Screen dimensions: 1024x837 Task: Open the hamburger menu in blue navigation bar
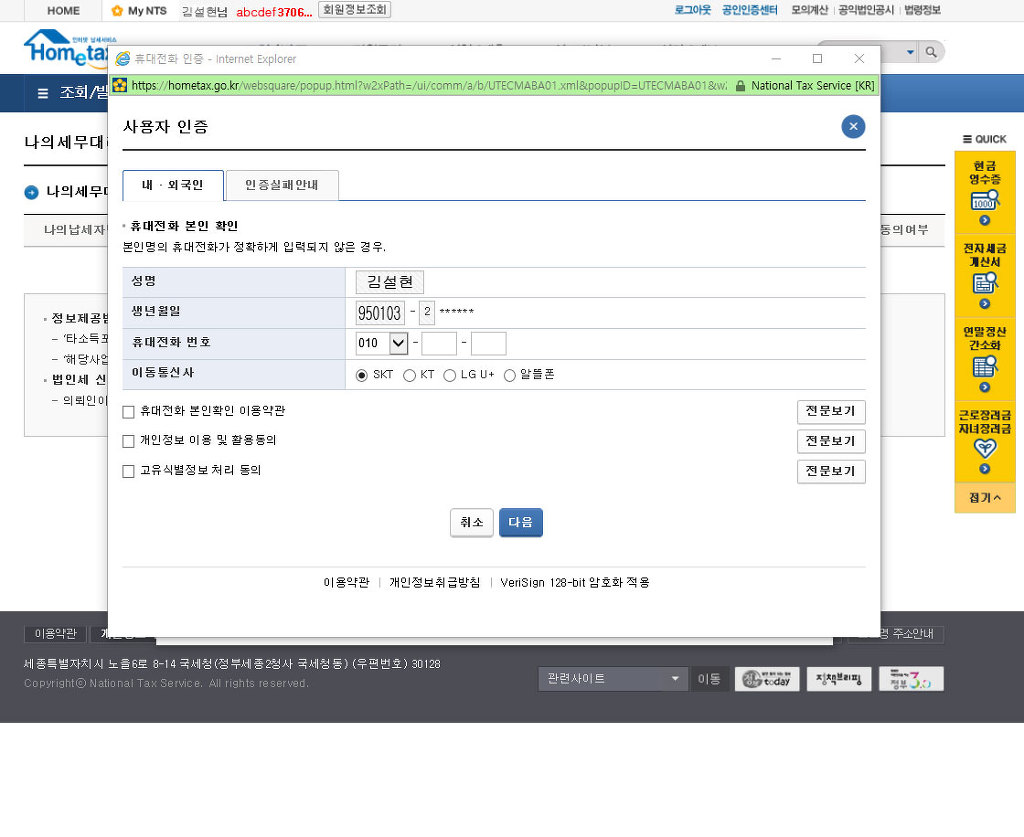tap(43, 93)
